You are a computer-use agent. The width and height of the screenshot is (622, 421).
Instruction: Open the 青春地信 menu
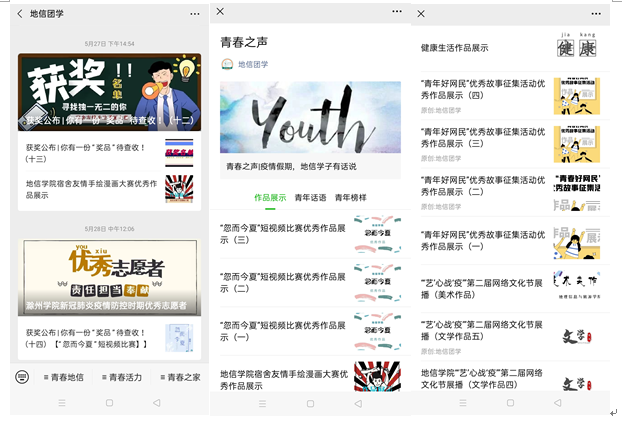tap(63, 377)
